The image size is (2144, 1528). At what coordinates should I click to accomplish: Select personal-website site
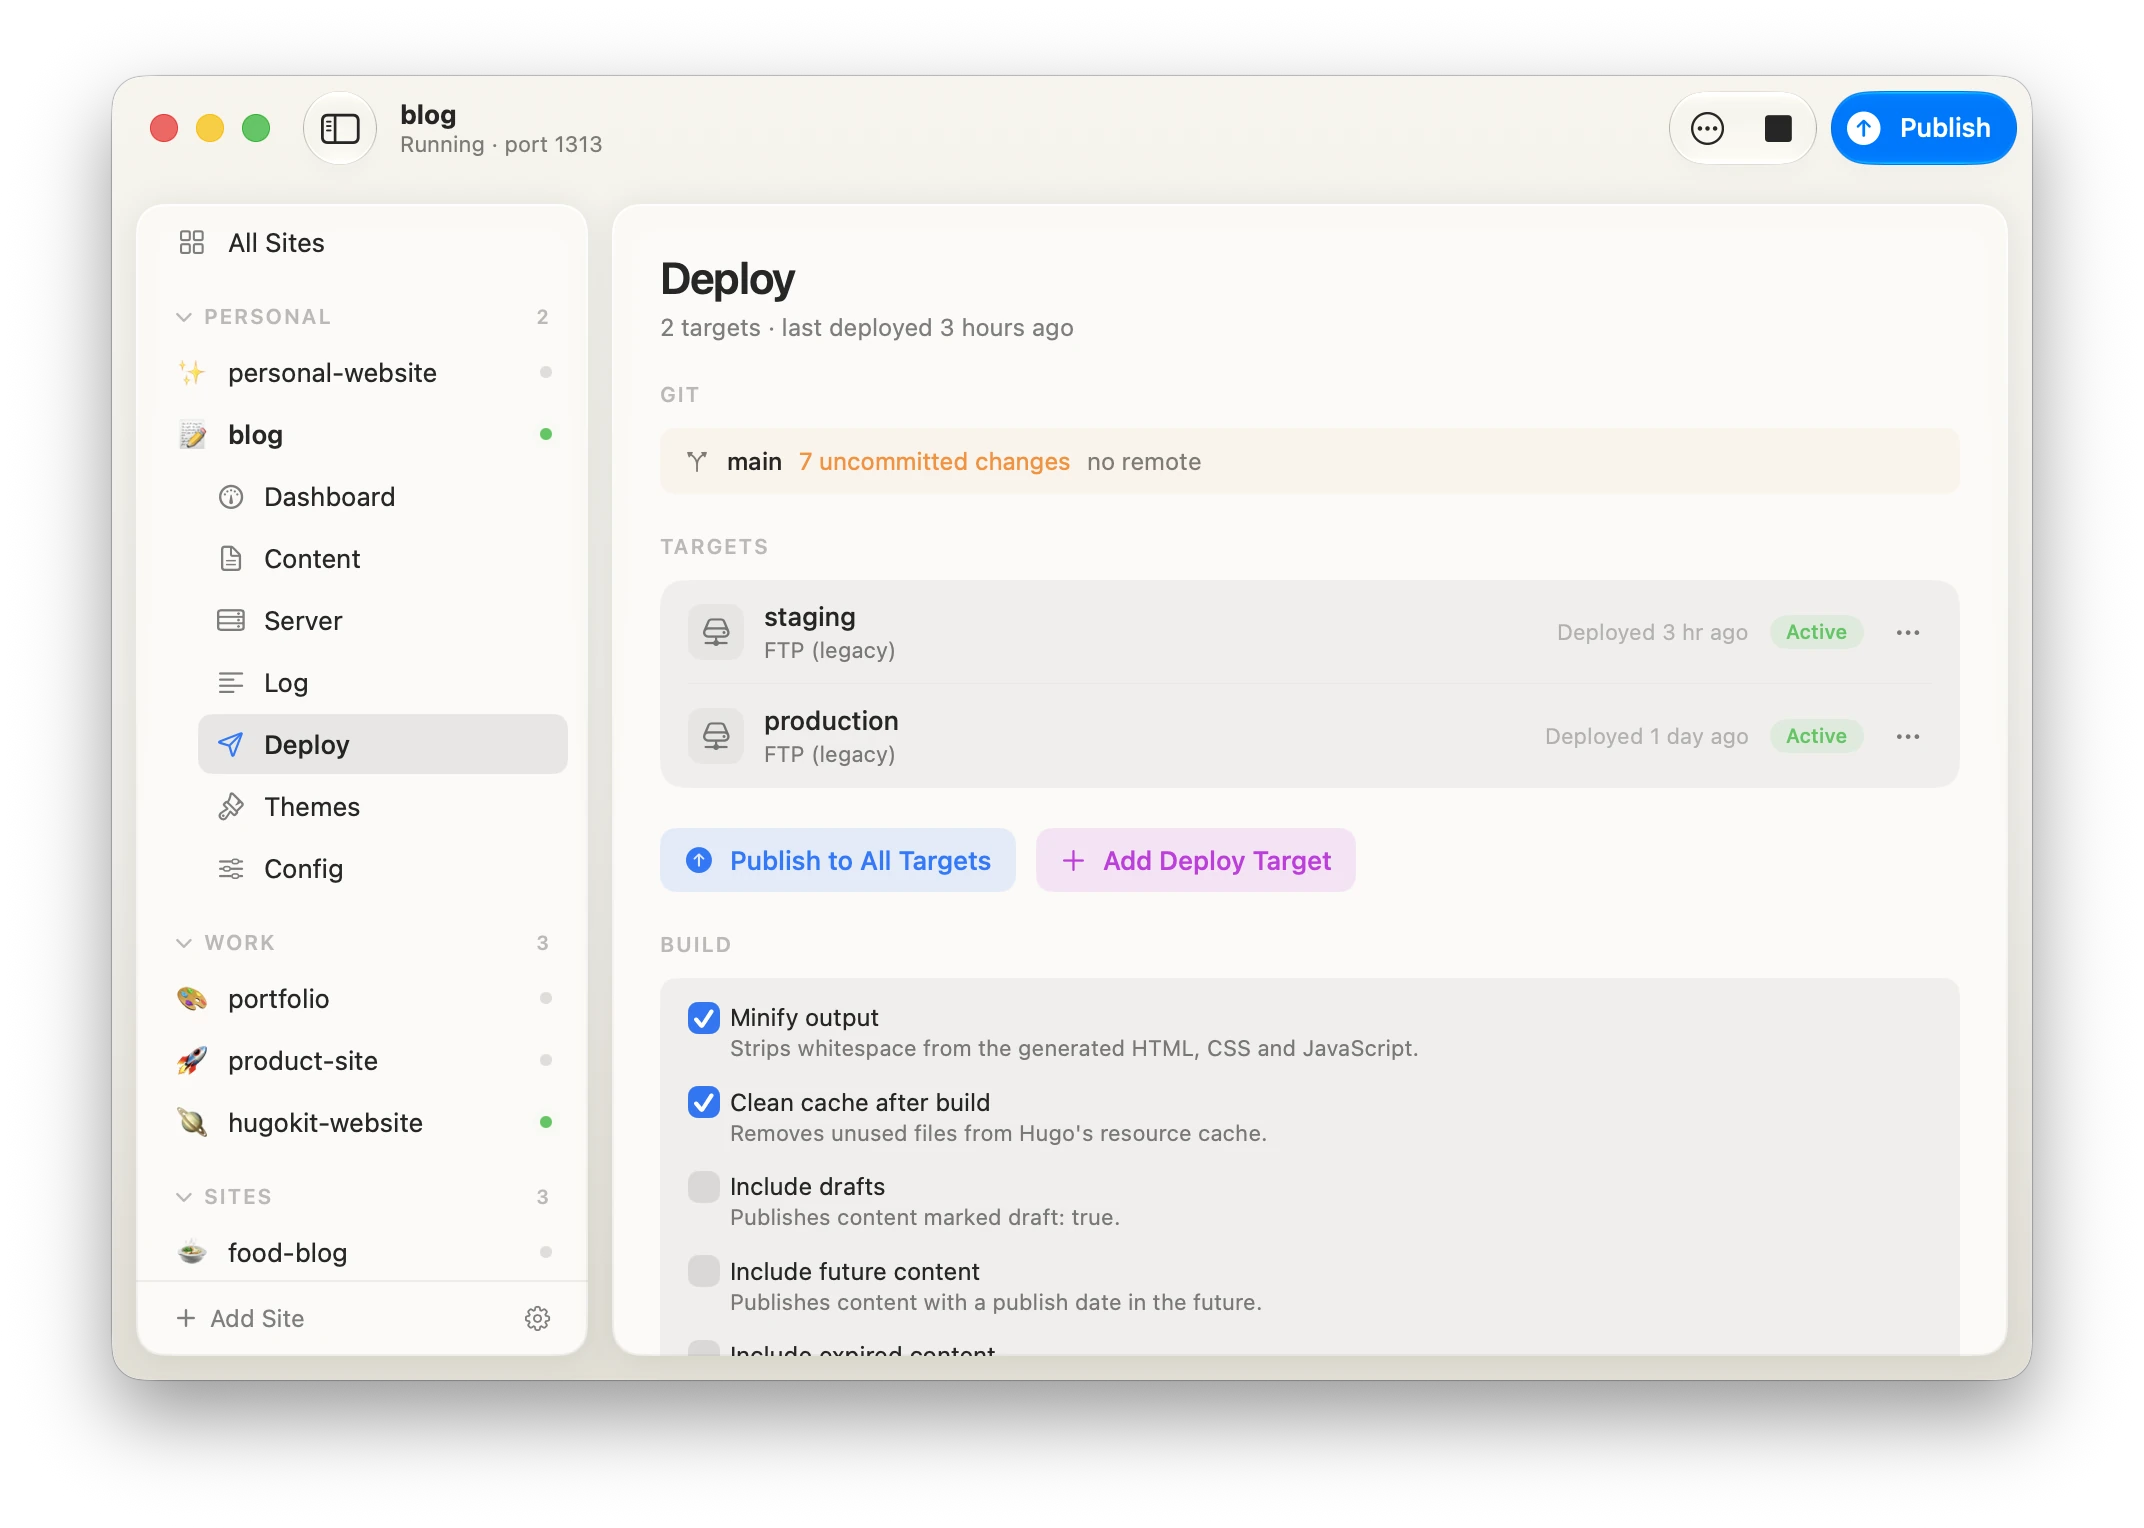pyautogui.click(x=362, y=373)
